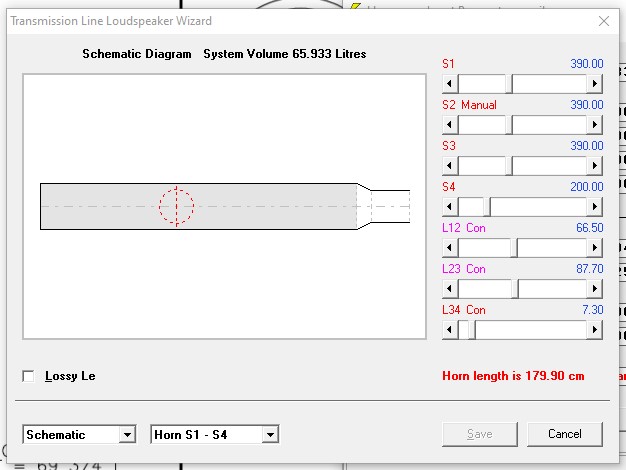Open the Schematic view dropdown
Image resolution: width=626 pixels, height=470 pixels.
[x=127, y=434]
